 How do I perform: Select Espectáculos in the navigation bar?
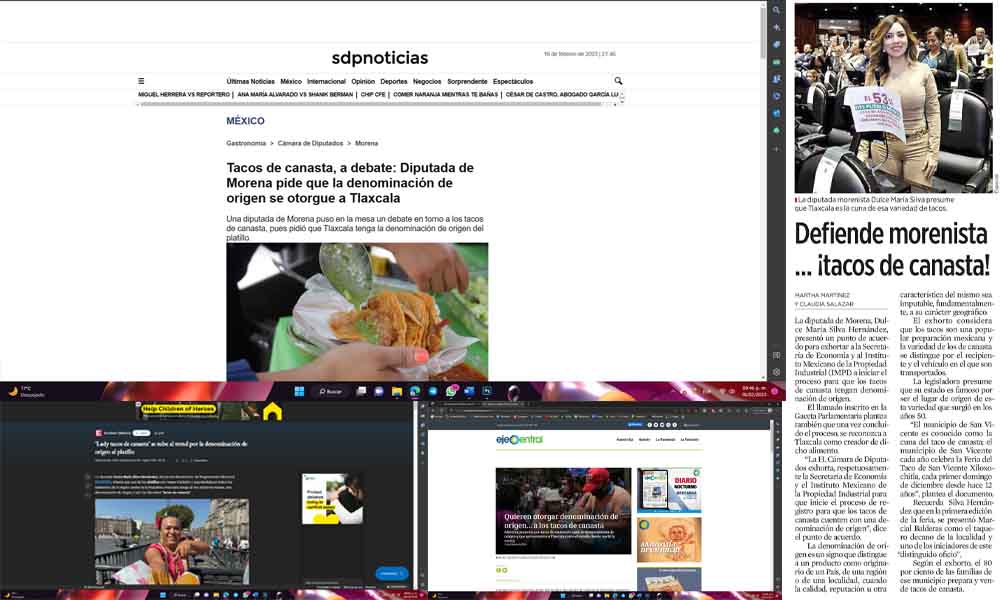pos(513,81)
